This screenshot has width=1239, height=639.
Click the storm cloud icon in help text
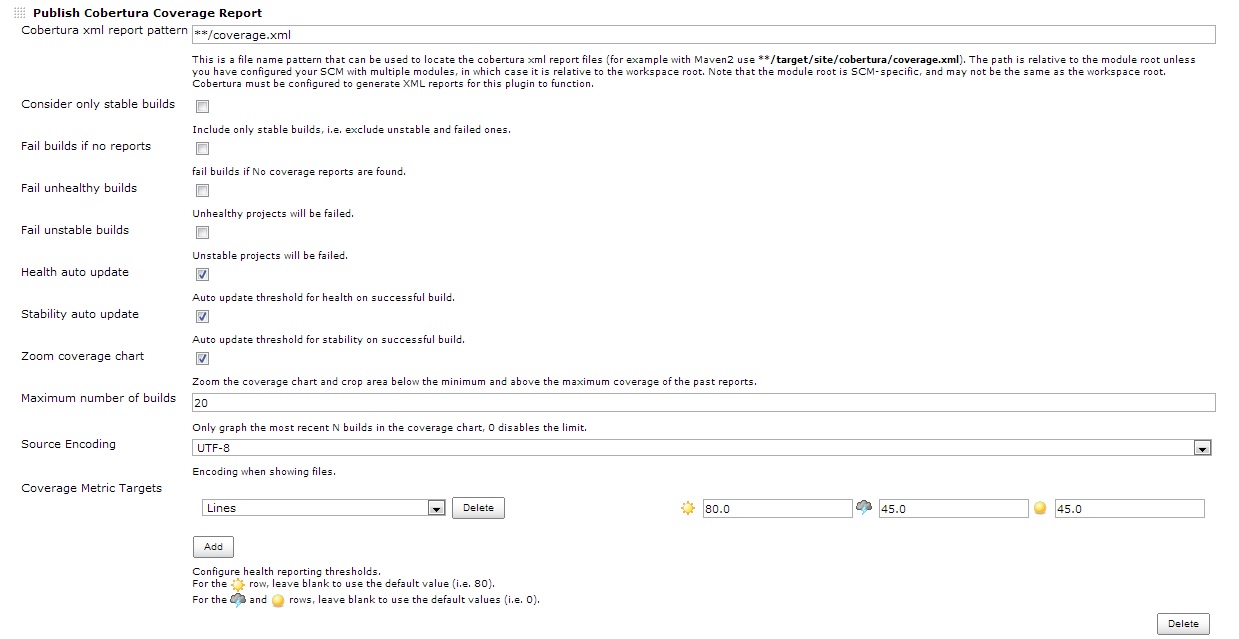click(x=238, y=600)
